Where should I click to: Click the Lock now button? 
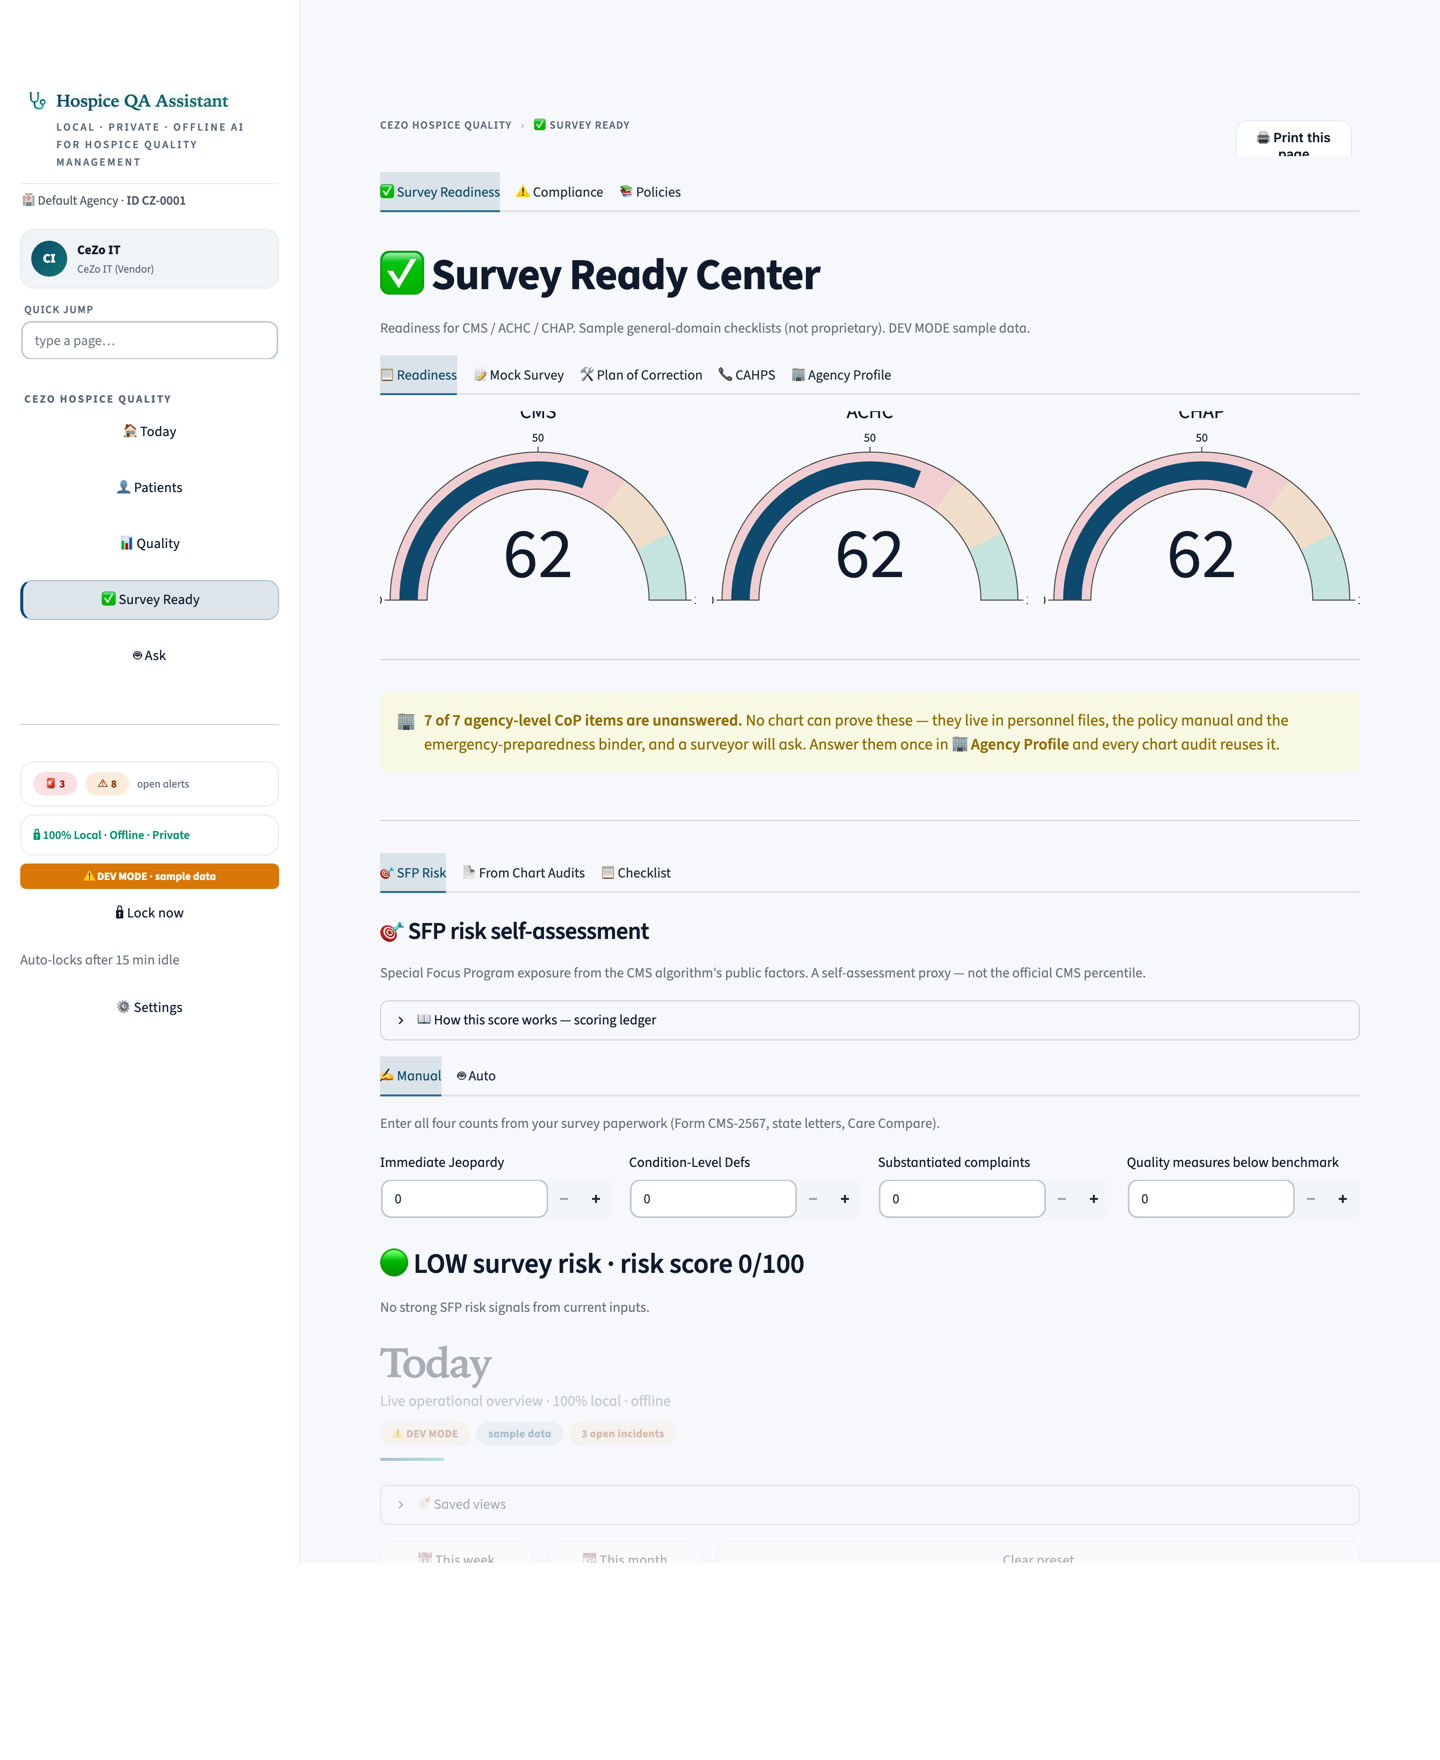150,912
